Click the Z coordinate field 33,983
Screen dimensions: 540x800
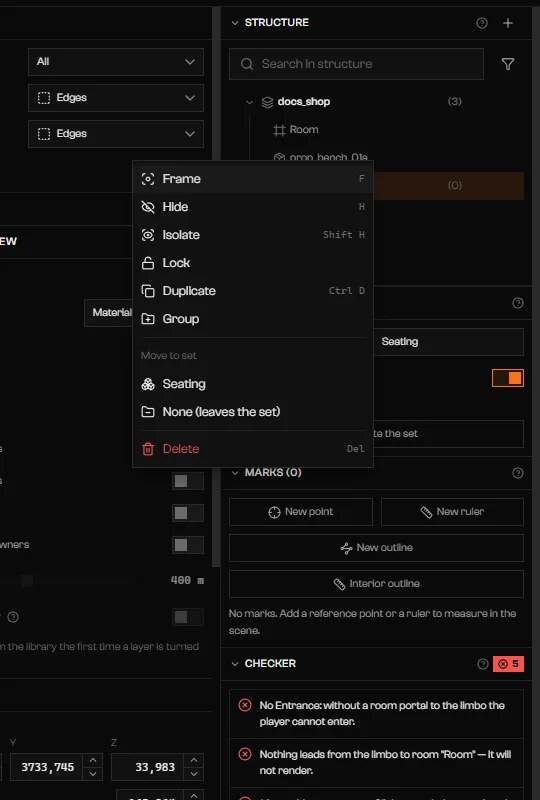point(148,767)
